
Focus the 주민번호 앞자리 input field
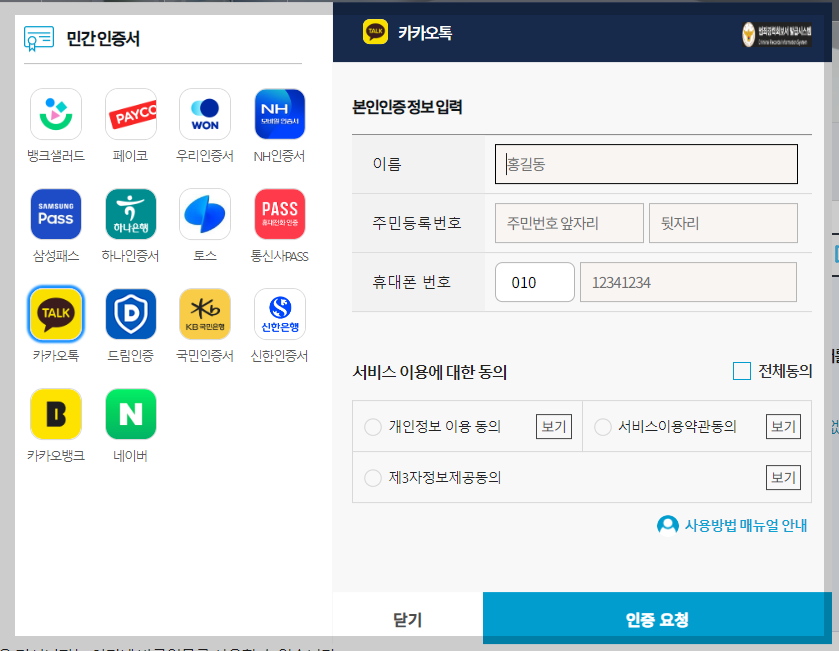(x=569, y=223)
